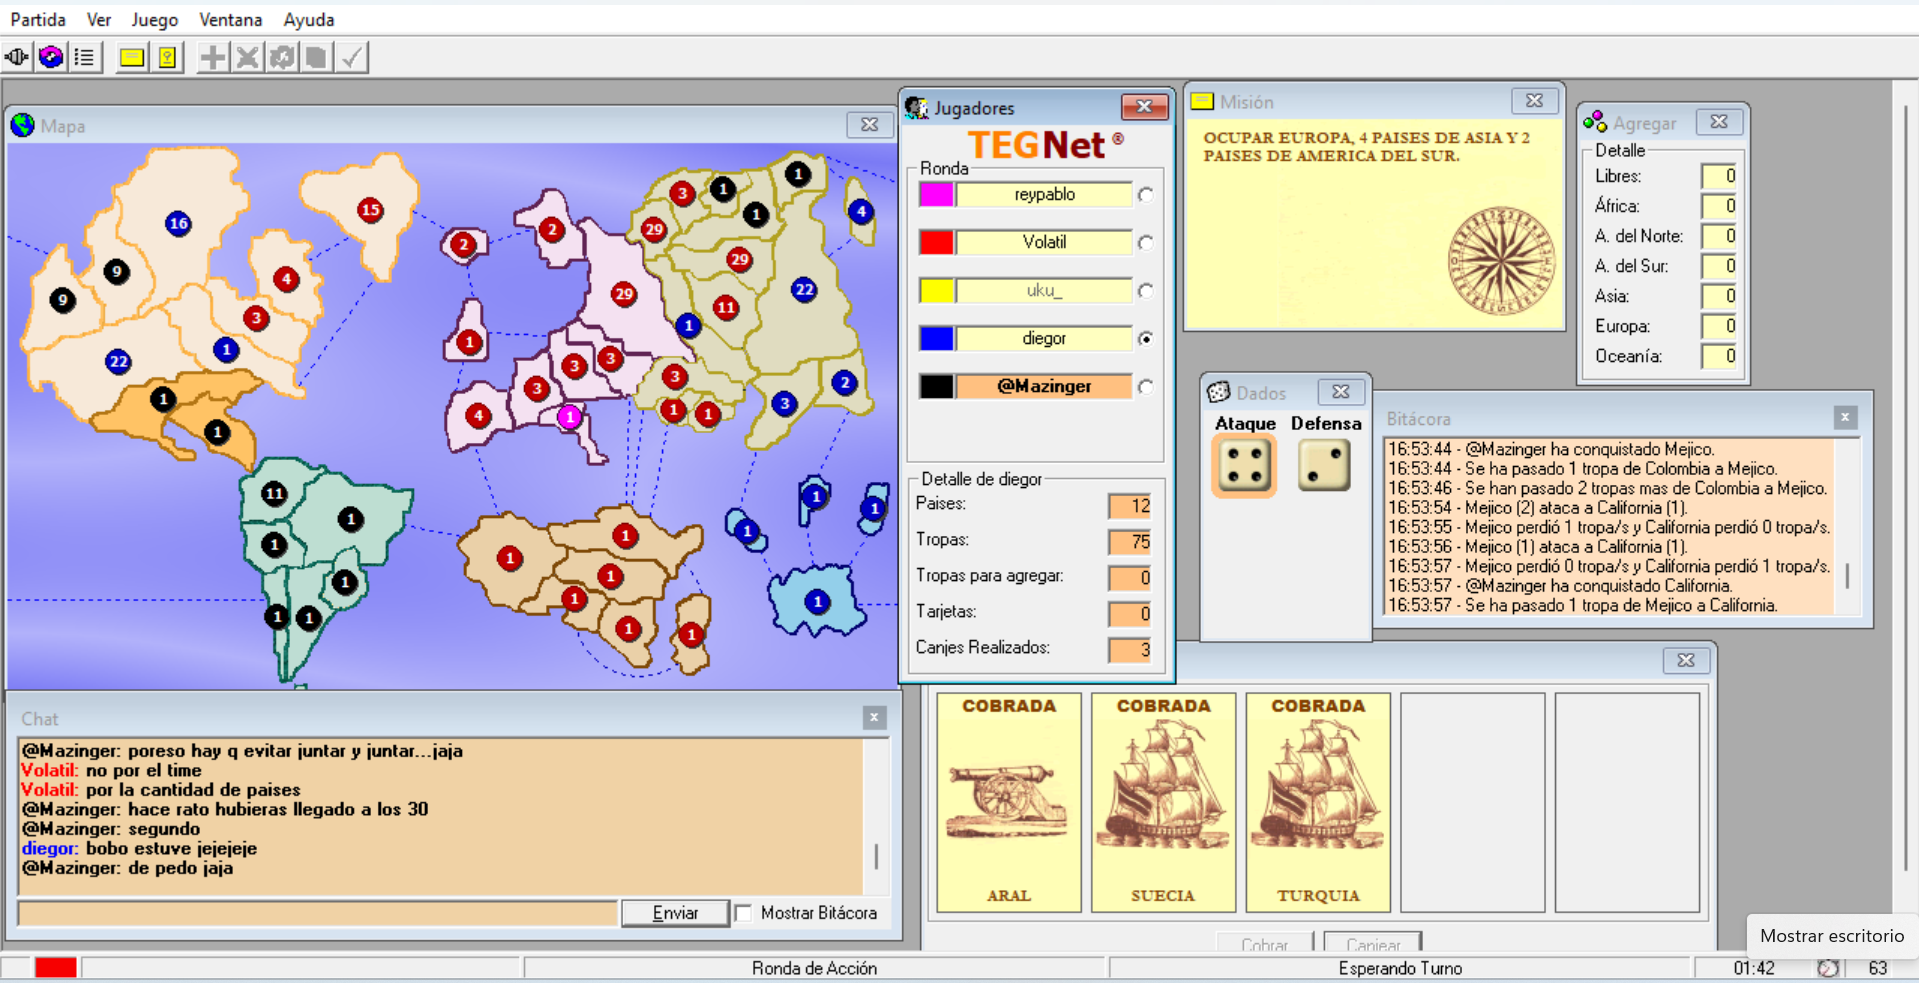Click the yellow card with pin icon

pos(167,58)
